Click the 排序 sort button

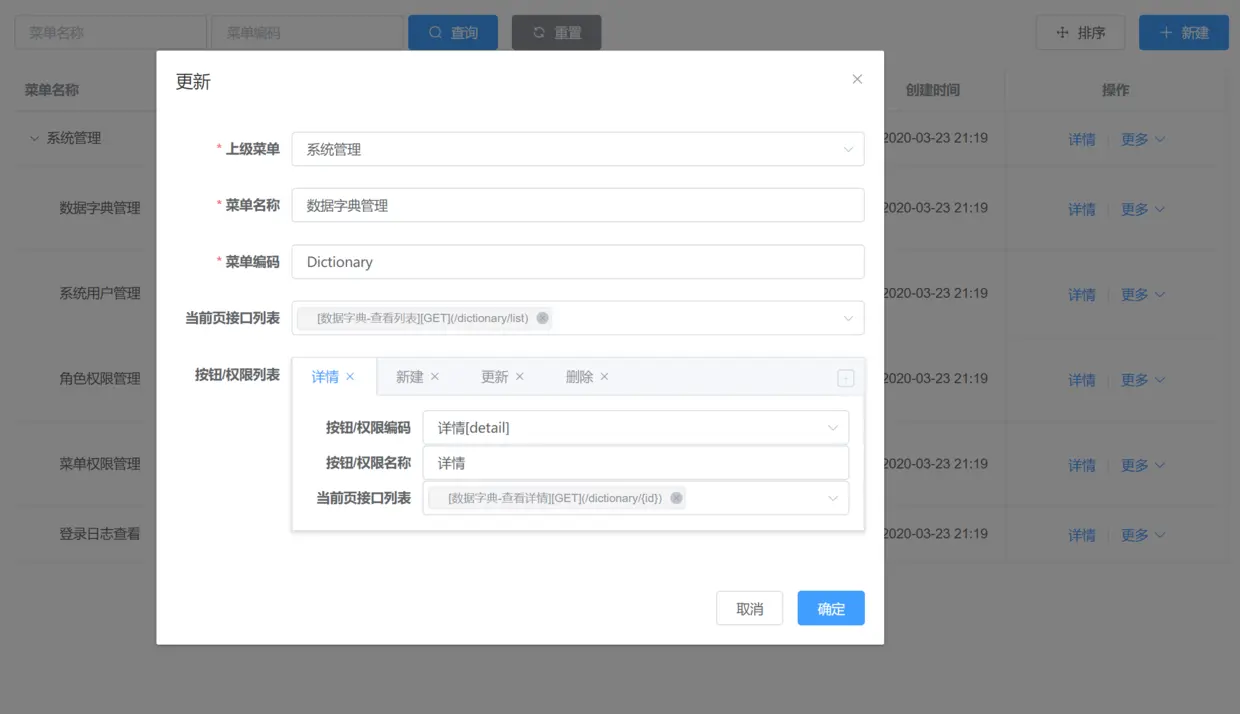1080,32
